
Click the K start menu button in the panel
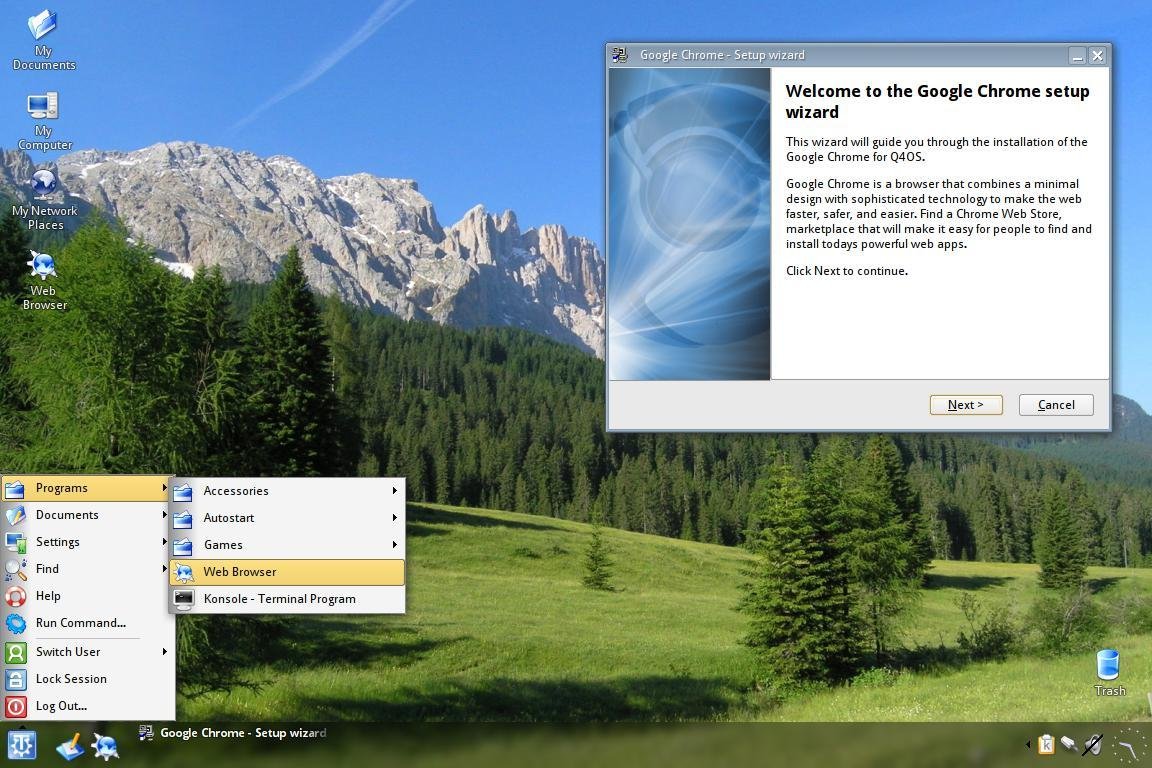click(21, 745)
